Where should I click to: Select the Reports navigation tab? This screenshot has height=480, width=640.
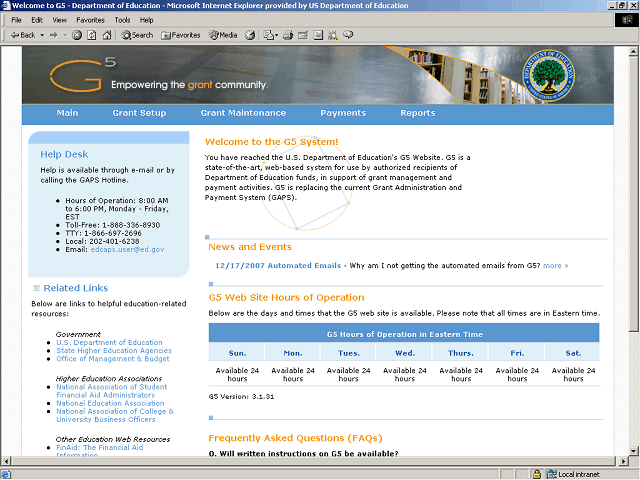[418, 113]
